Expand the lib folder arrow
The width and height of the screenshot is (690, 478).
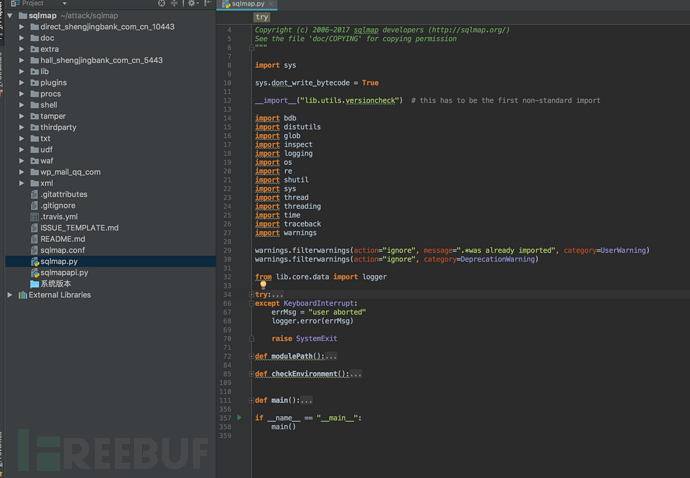(21, 71)
